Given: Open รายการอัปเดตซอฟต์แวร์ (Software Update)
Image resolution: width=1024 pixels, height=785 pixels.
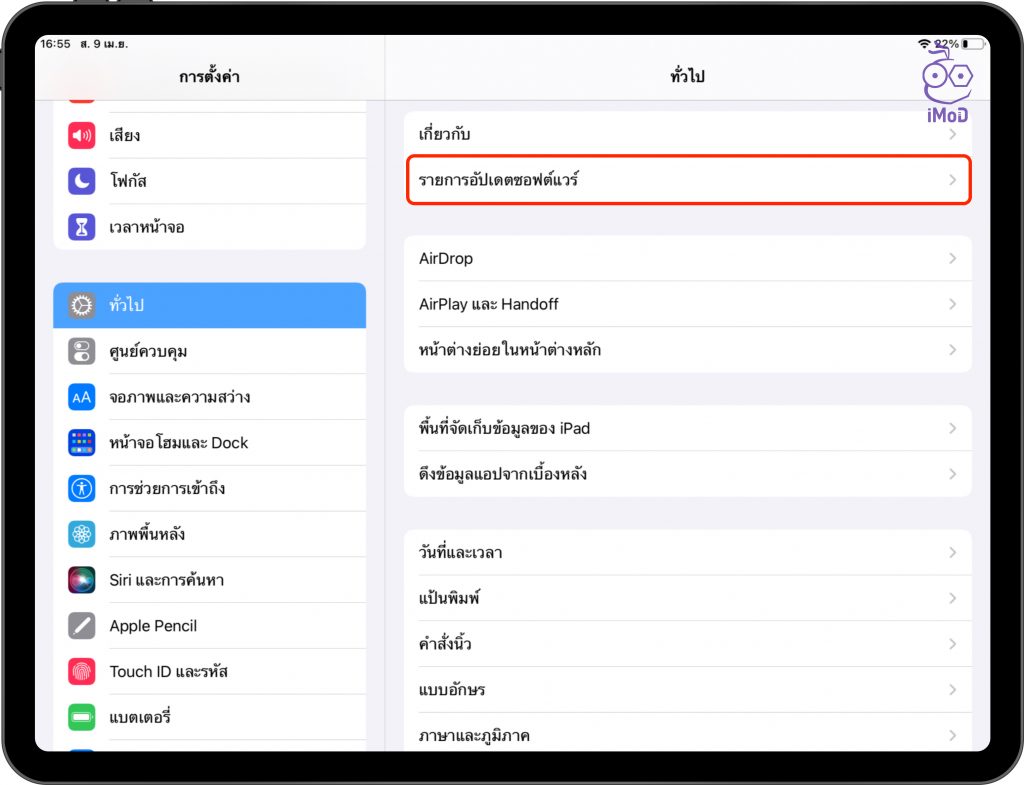Looking at the screenshot, I should point(687,181).
